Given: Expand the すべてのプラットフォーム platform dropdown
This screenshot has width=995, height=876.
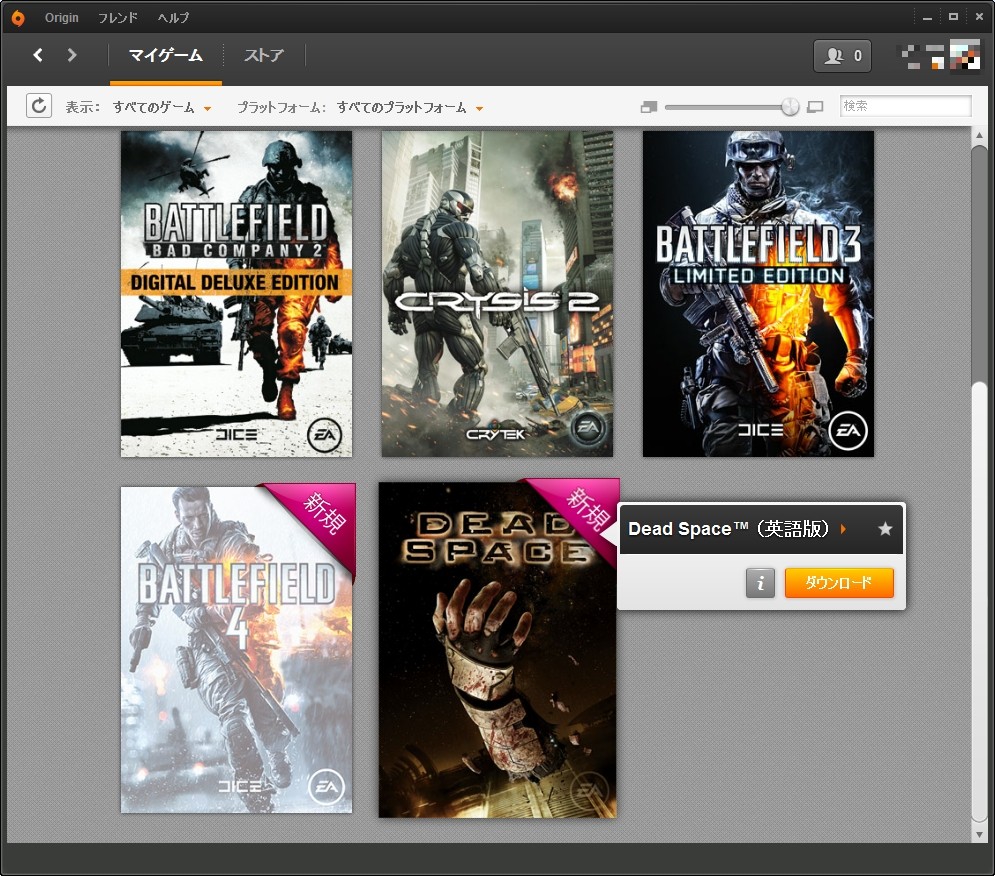Looking at the screenshot, I should coord(409,107).
